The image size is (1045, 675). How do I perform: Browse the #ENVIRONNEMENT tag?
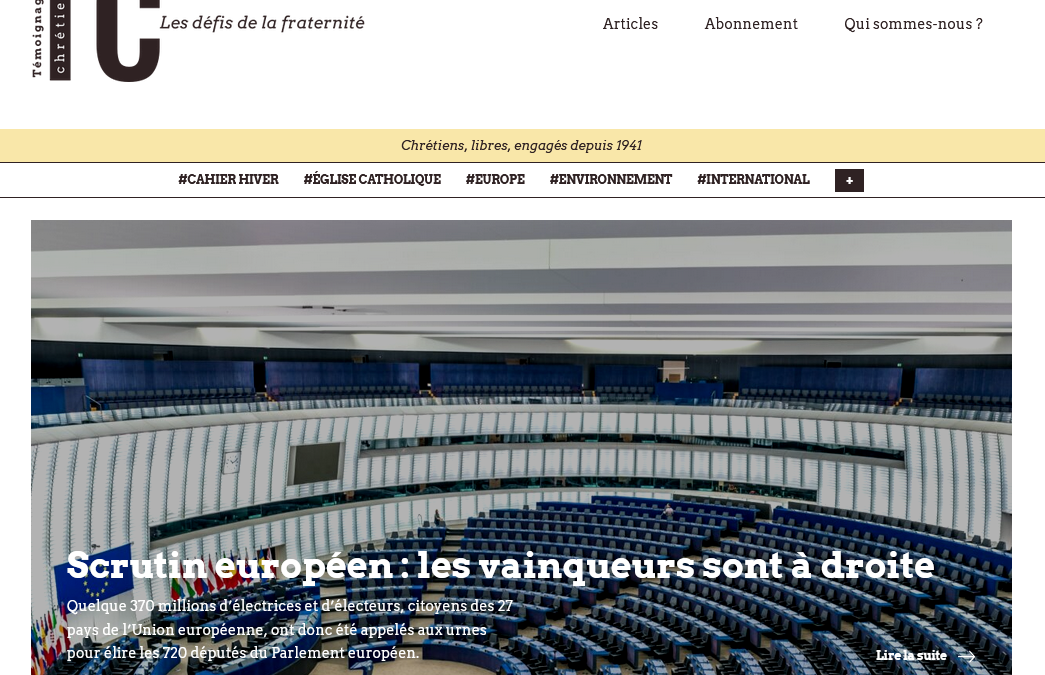coord(611,180)
